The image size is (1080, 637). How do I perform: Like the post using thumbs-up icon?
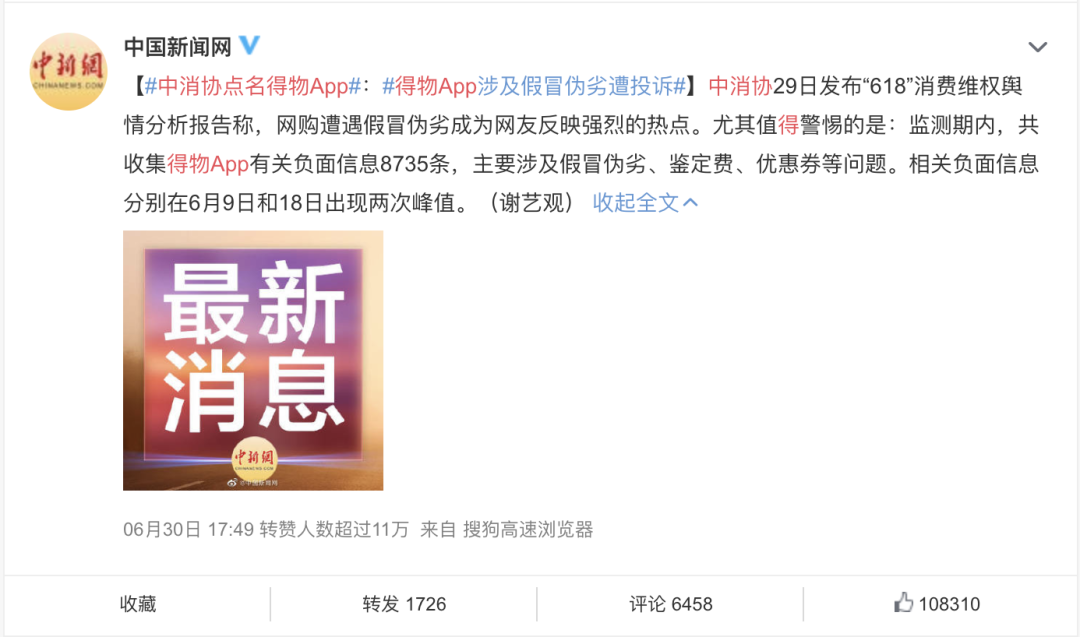pyautogui.click(x=903, y=603)
